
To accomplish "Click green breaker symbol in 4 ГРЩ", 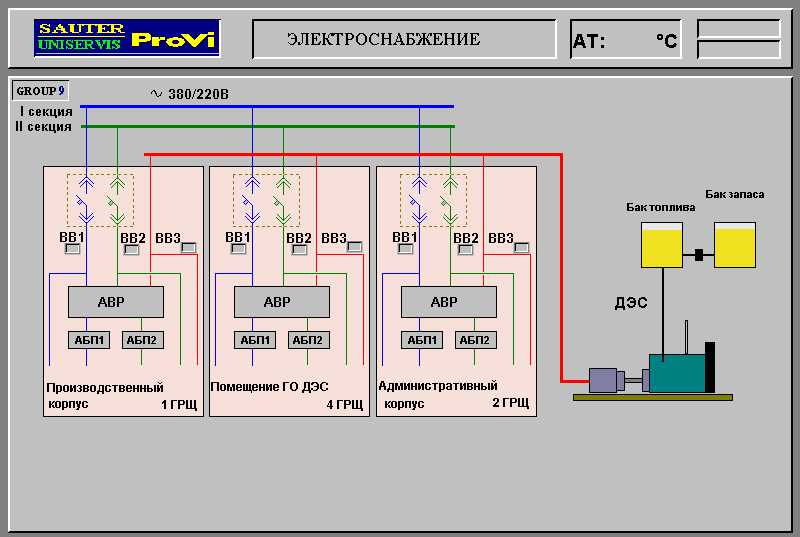I will (283, 200).
